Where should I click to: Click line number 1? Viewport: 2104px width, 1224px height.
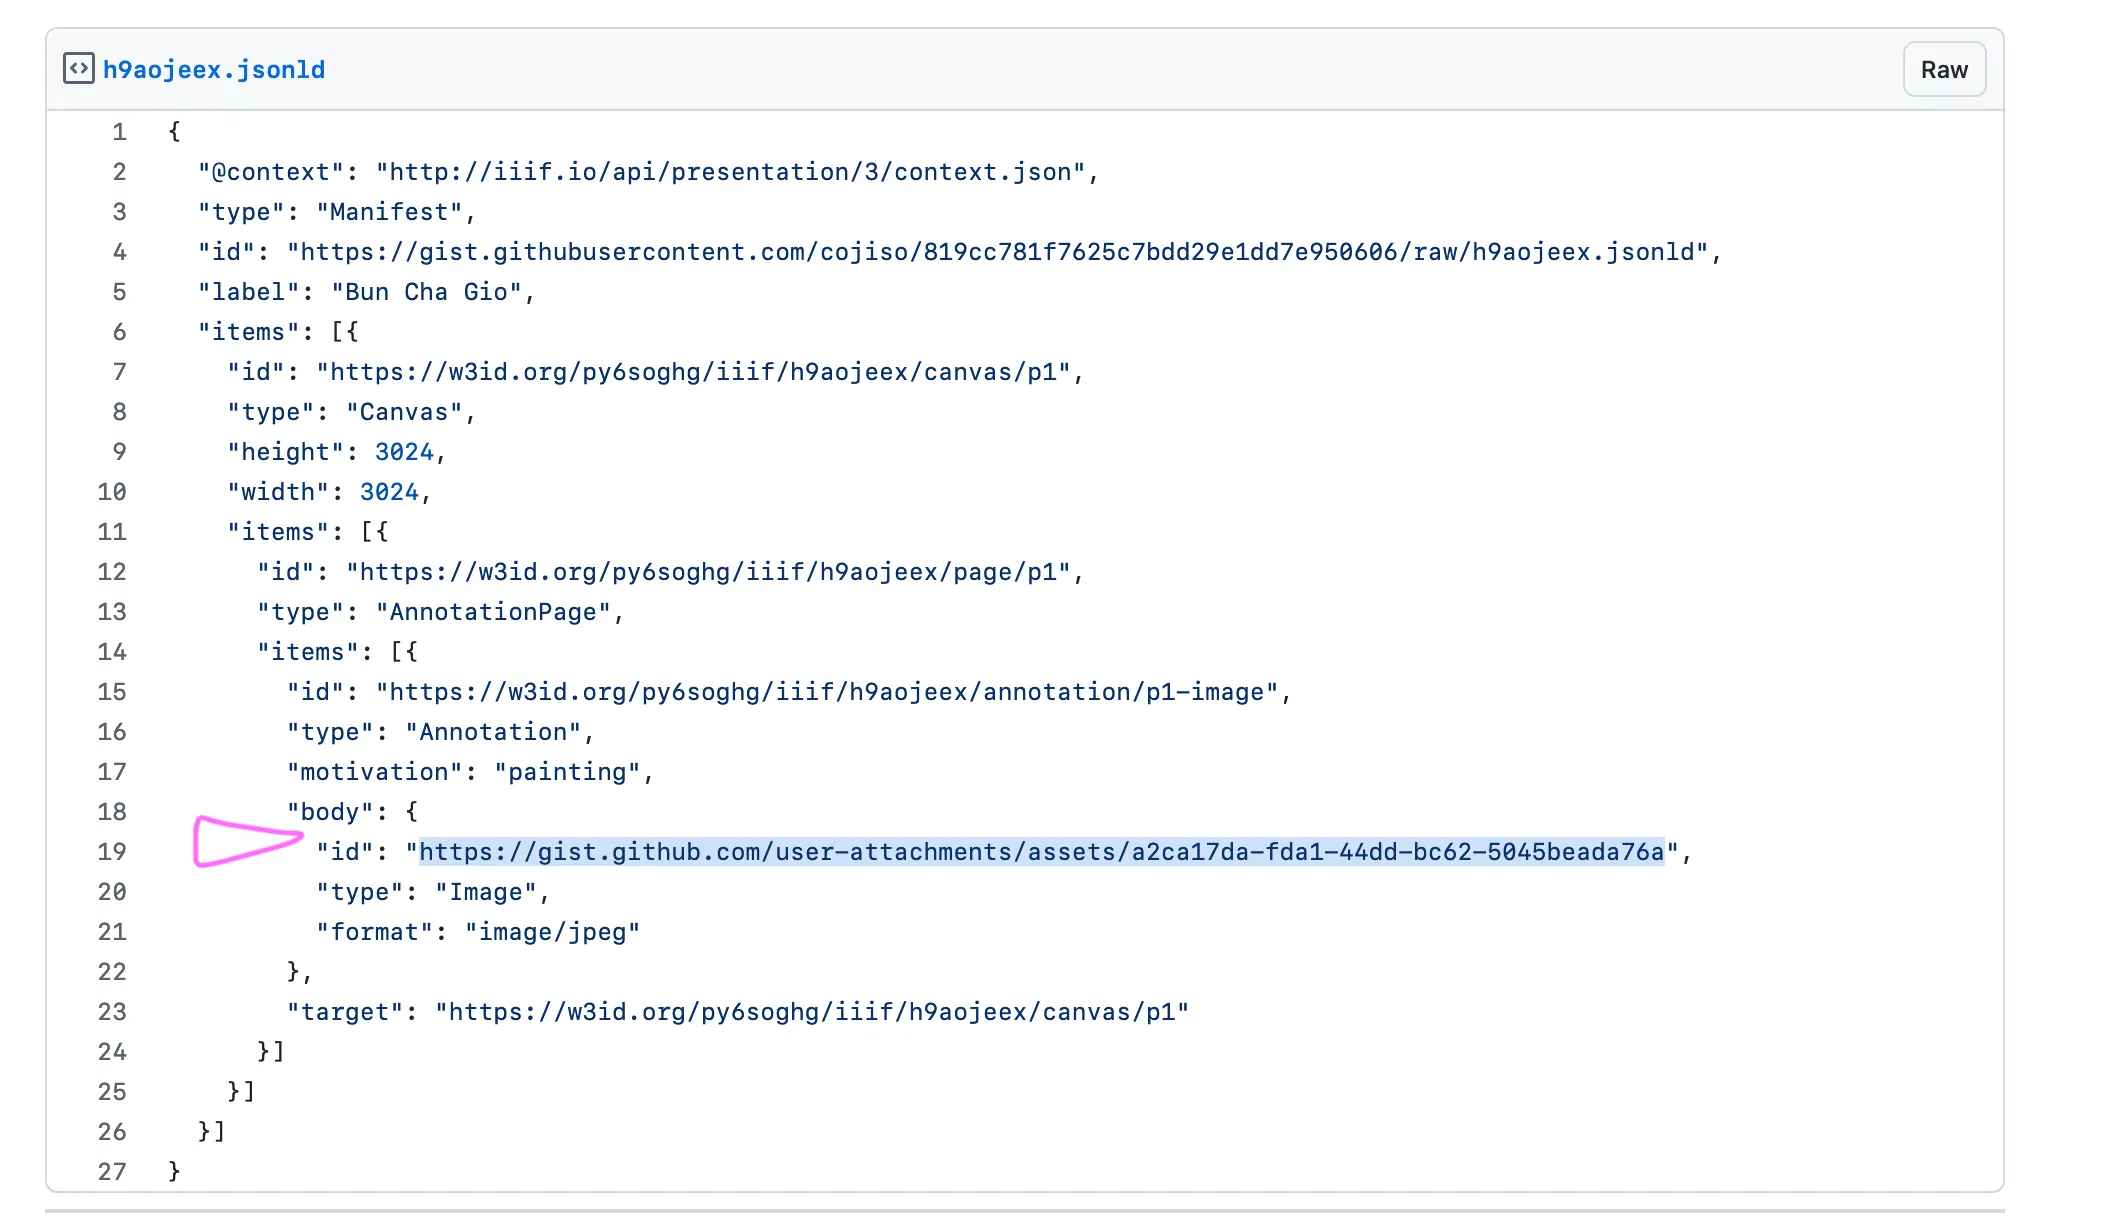[x=119, y=132]
